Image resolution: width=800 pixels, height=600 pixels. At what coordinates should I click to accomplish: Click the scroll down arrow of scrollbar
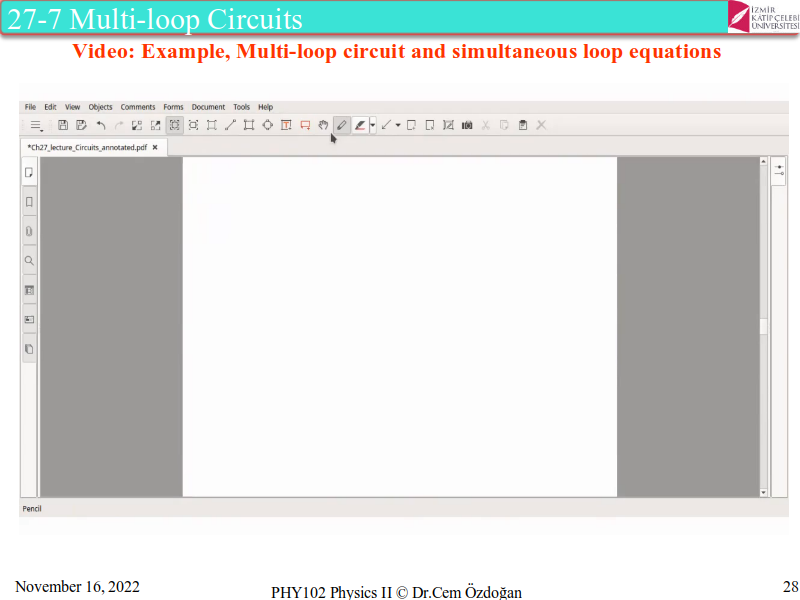pyautogui.click(x=764, y=492)
